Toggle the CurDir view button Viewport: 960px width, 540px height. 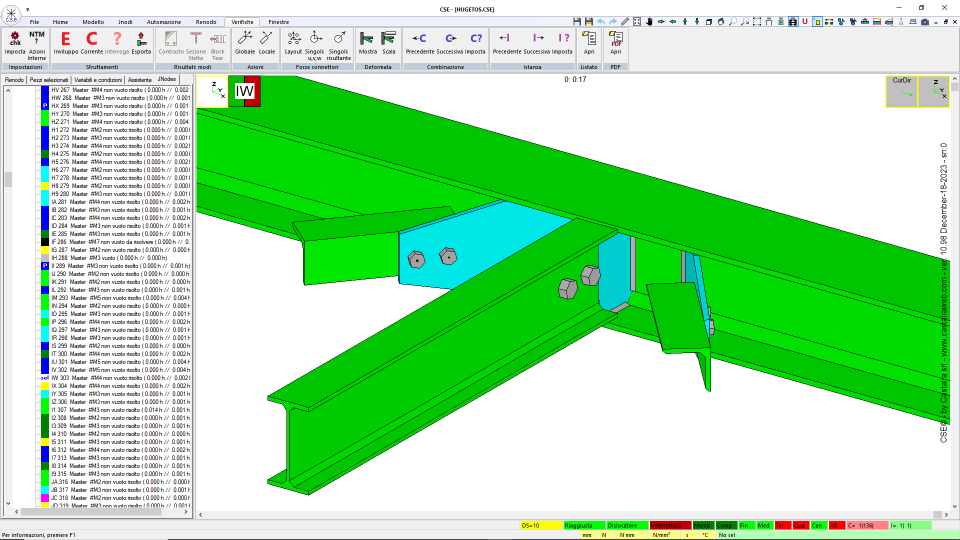pyautogui.click(x=901, y=91)
